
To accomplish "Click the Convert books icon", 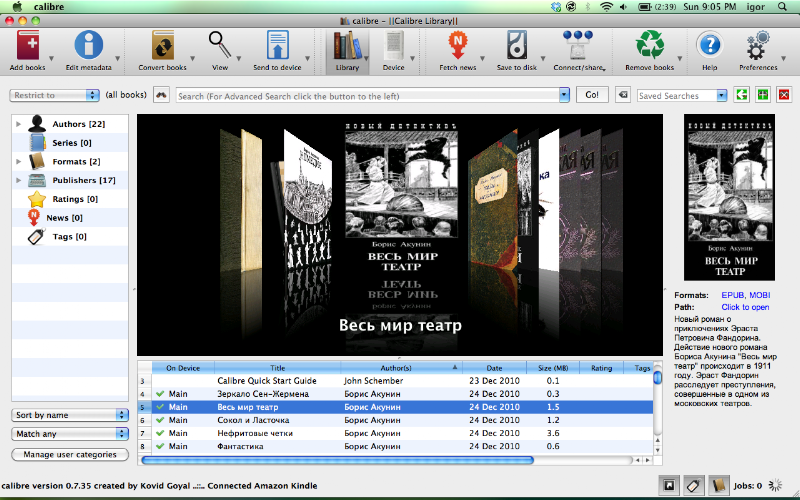I will 163,46.
